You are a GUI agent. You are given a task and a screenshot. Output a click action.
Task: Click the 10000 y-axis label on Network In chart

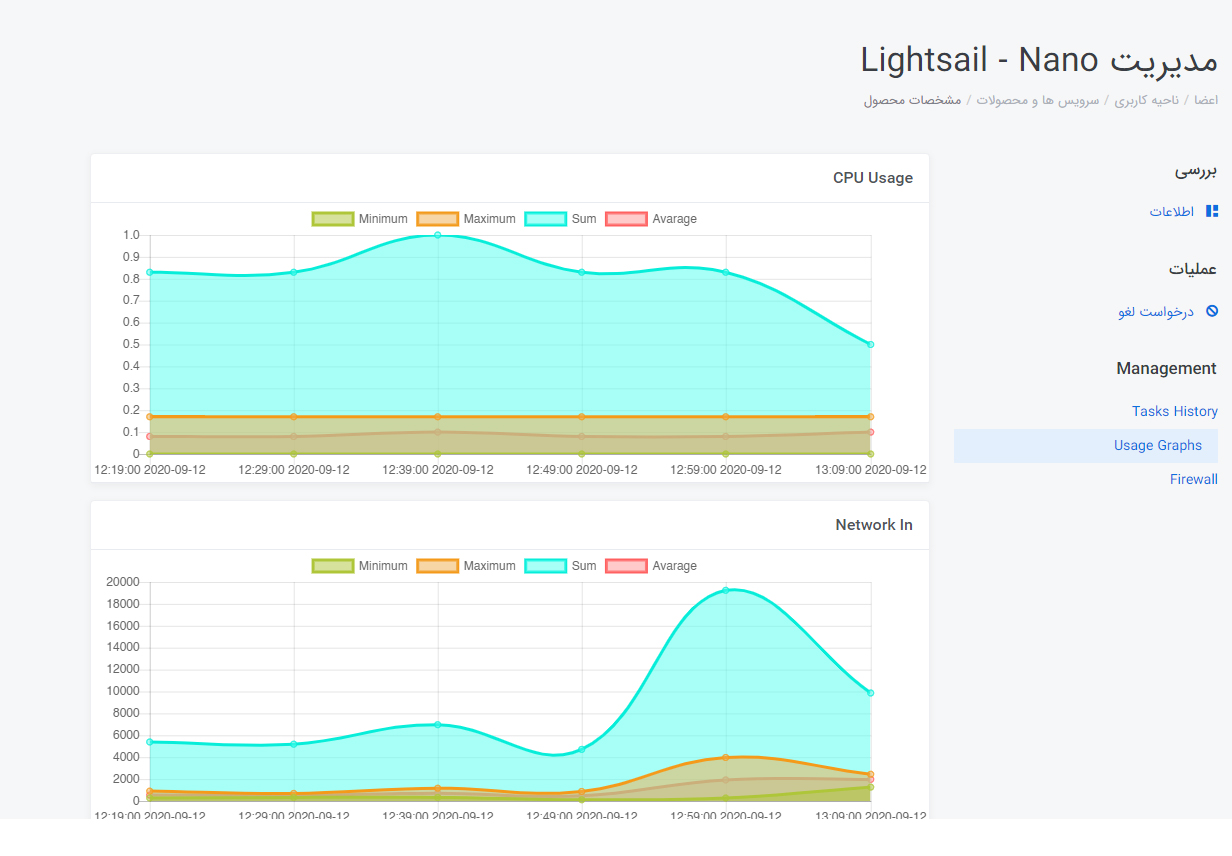point(124,691)
